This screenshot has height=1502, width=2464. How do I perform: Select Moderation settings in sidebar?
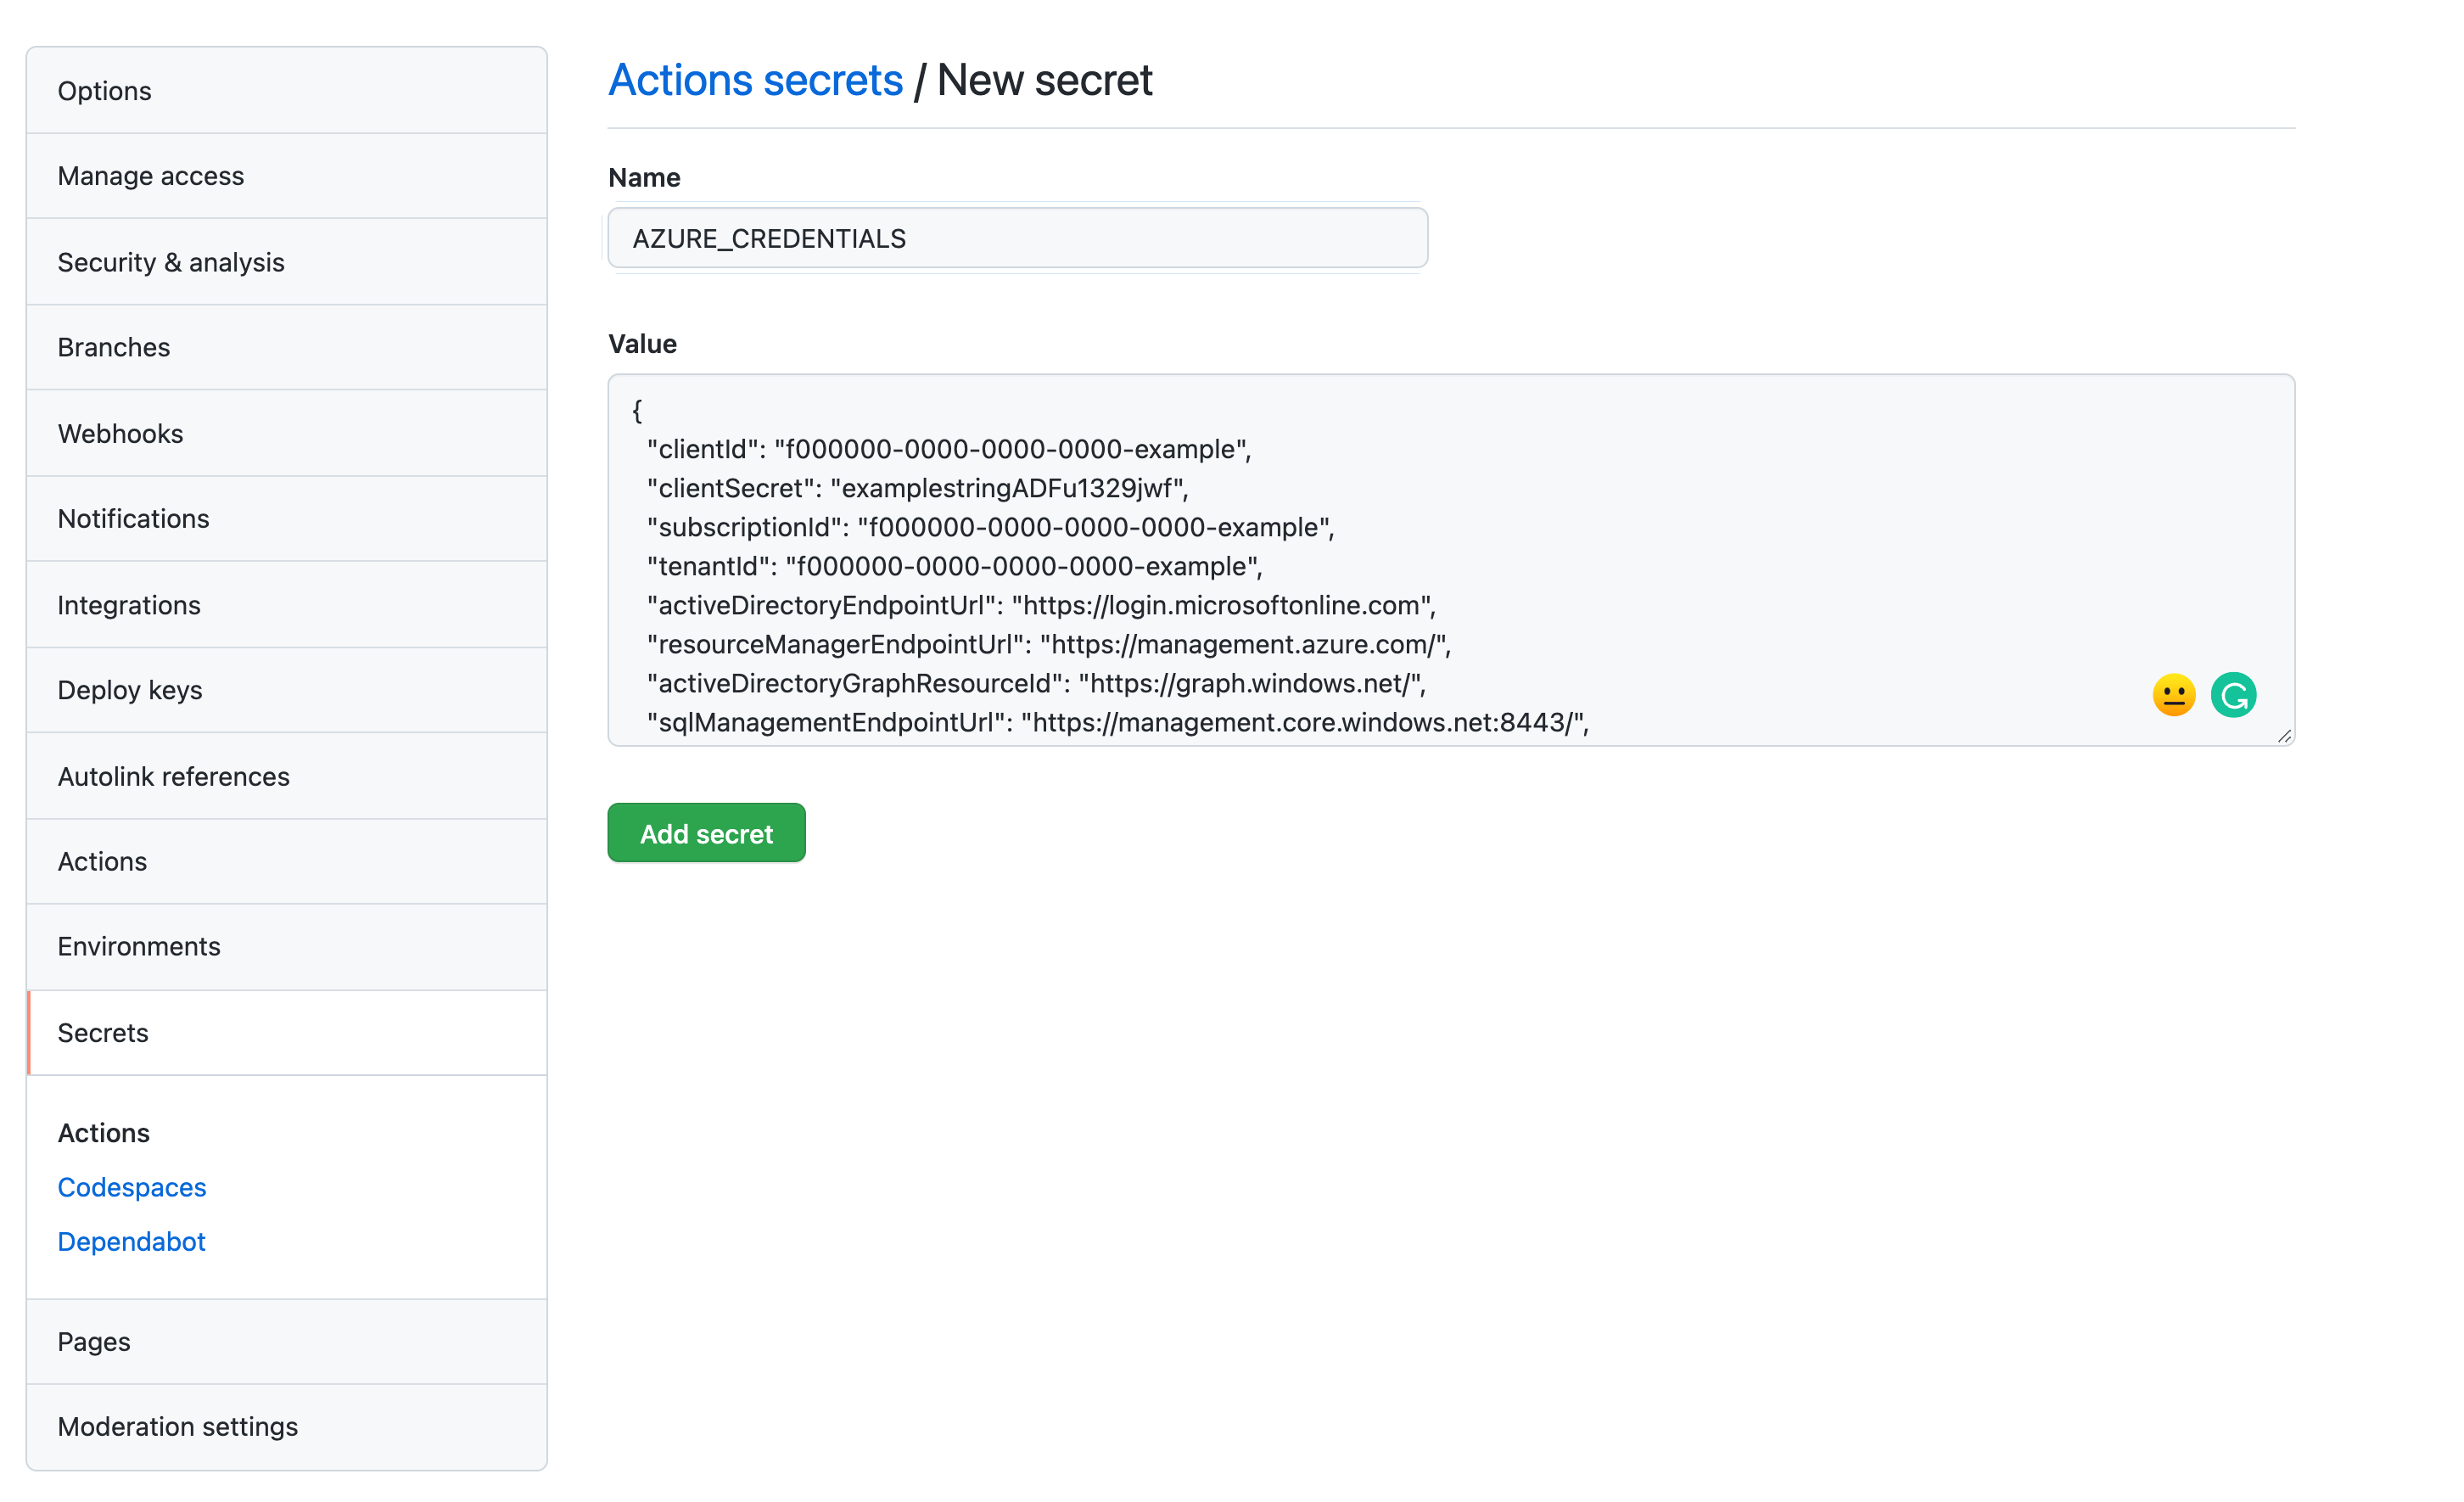pyautogui.click(x=177, y=1427)
